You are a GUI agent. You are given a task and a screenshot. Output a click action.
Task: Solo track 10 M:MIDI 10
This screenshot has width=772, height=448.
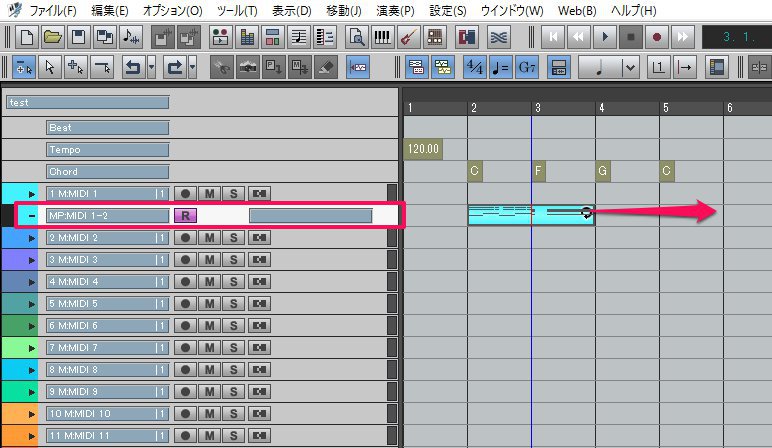click(234, 414)
